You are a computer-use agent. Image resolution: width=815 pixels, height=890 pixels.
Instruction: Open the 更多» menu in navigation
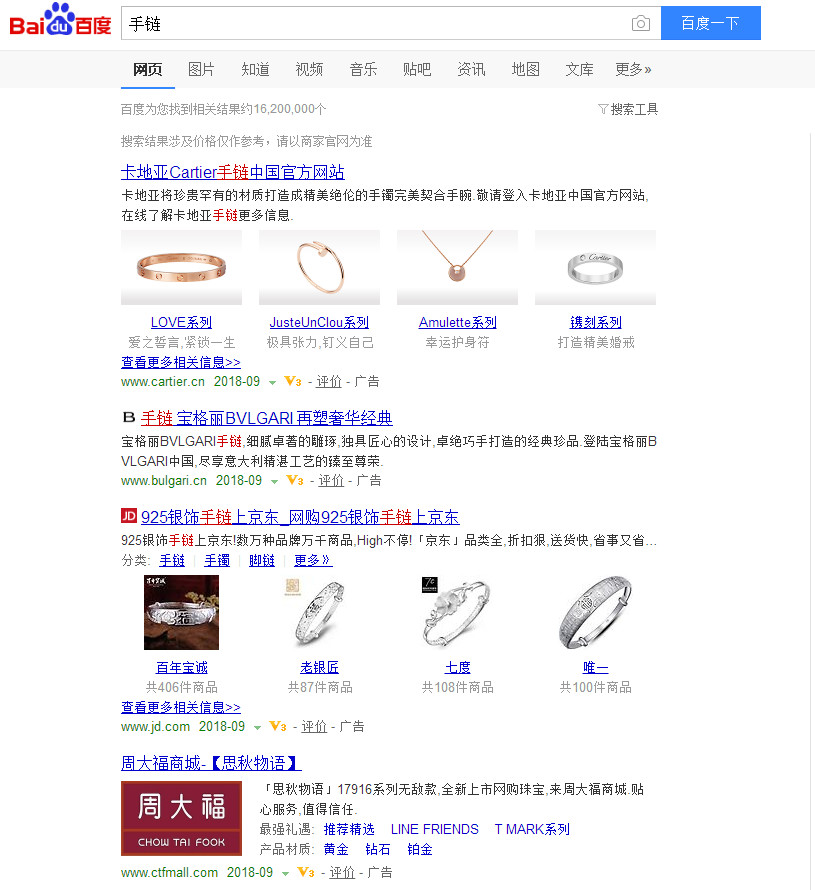(633, 70)
